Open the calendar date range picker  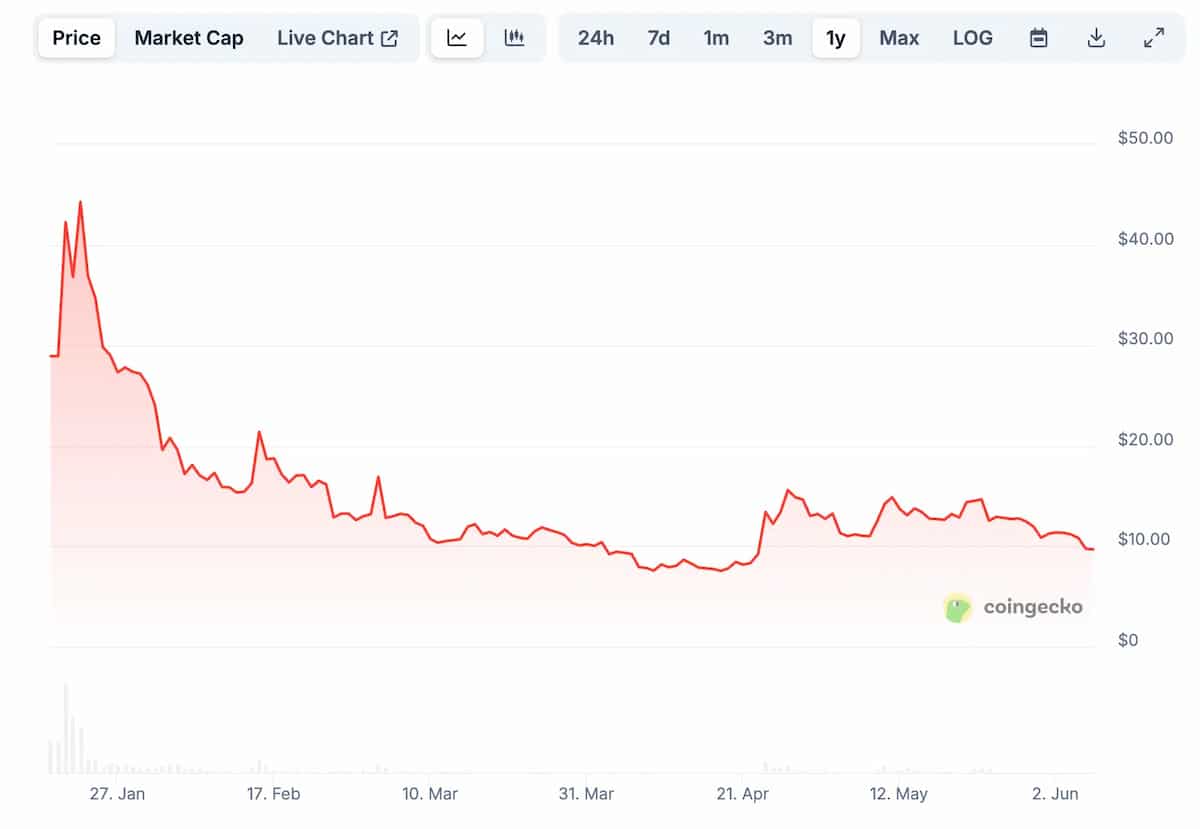tap(1039, 38)
